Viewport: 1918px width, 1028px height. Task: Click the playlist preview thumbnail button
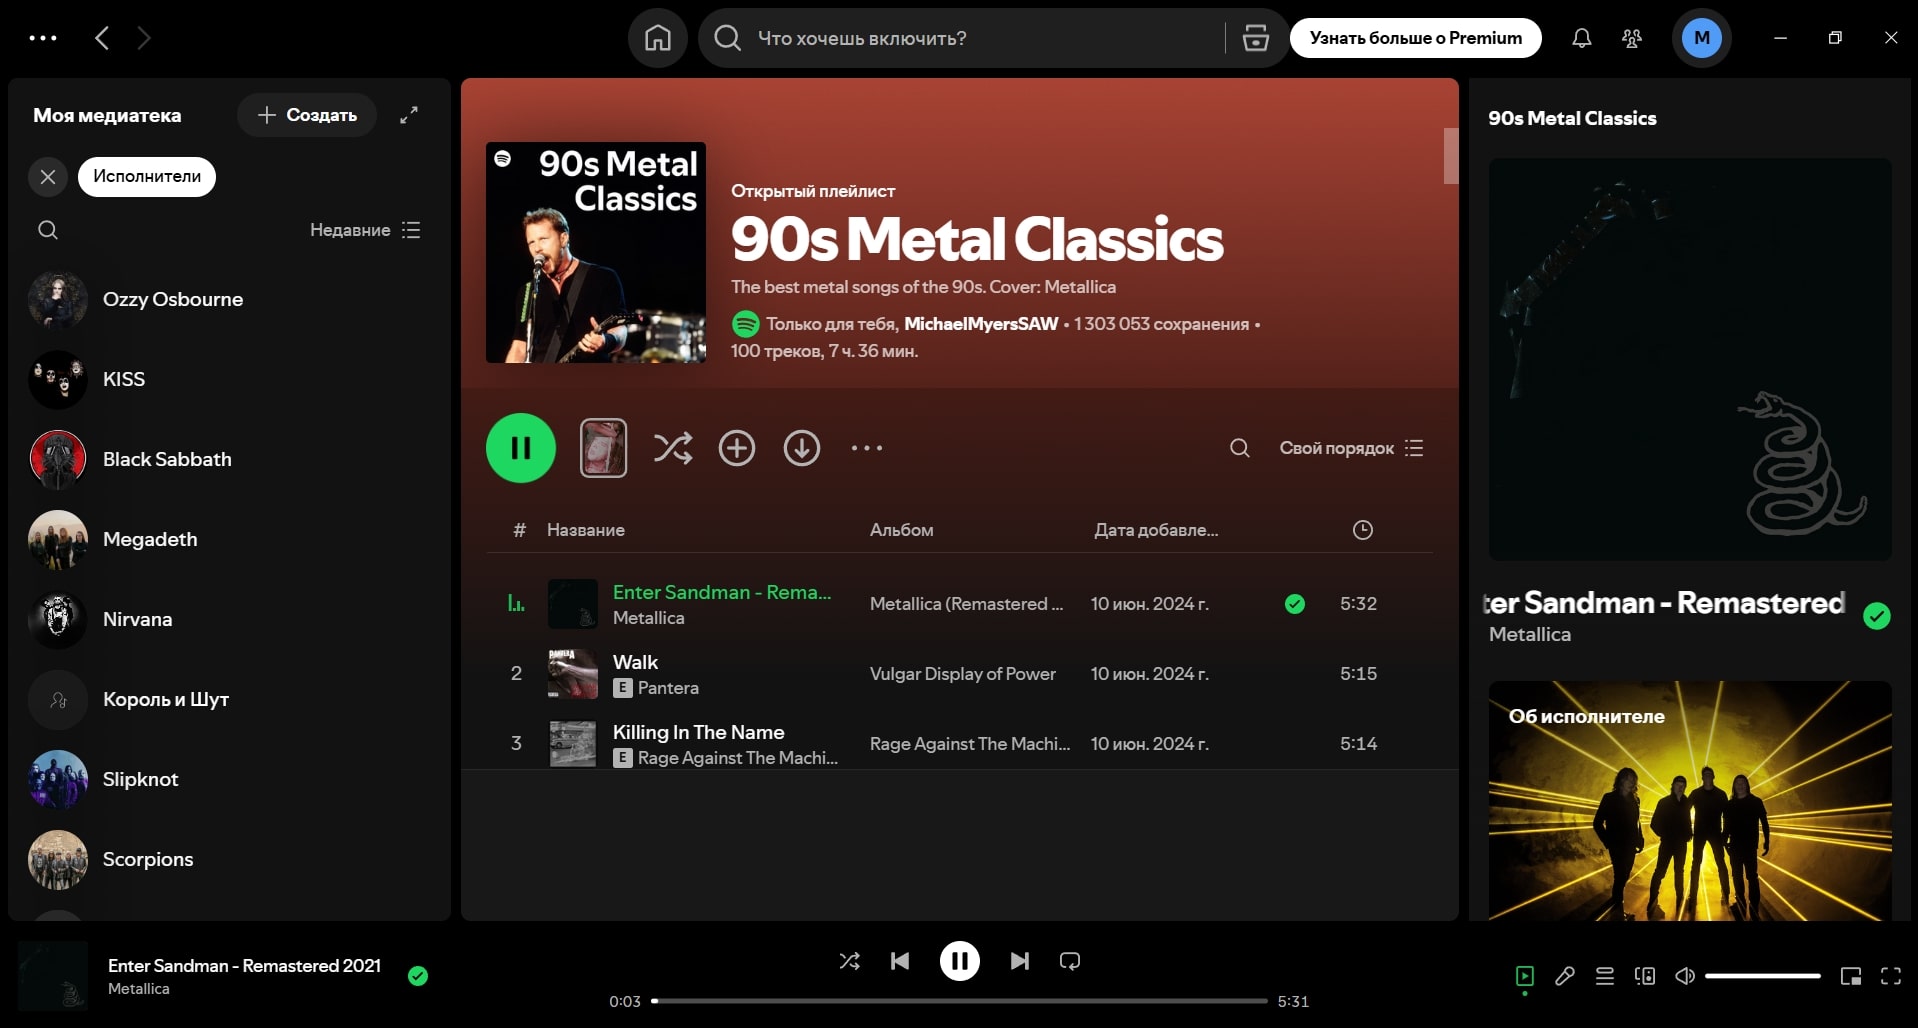[x=603, y=448]
